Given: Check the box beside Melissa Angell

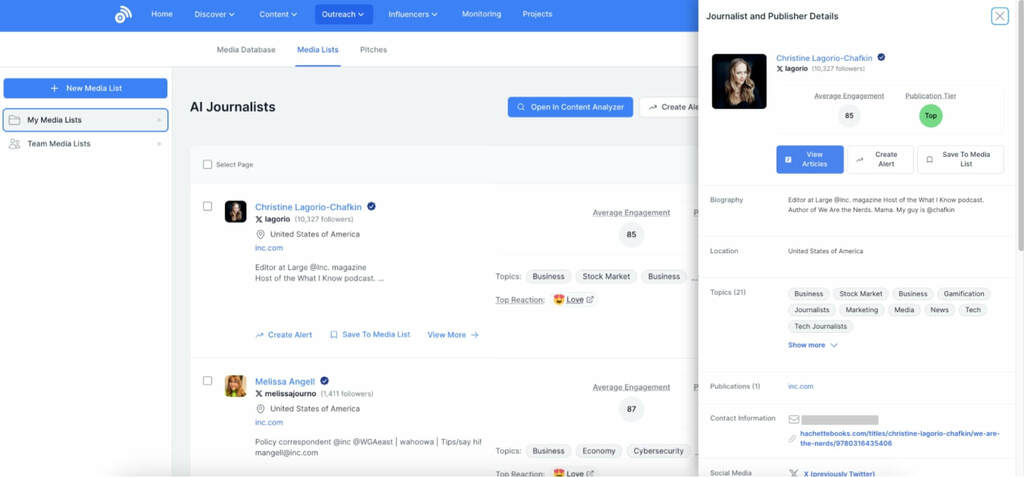Looking at the screenshot, I should click(208, 381).
